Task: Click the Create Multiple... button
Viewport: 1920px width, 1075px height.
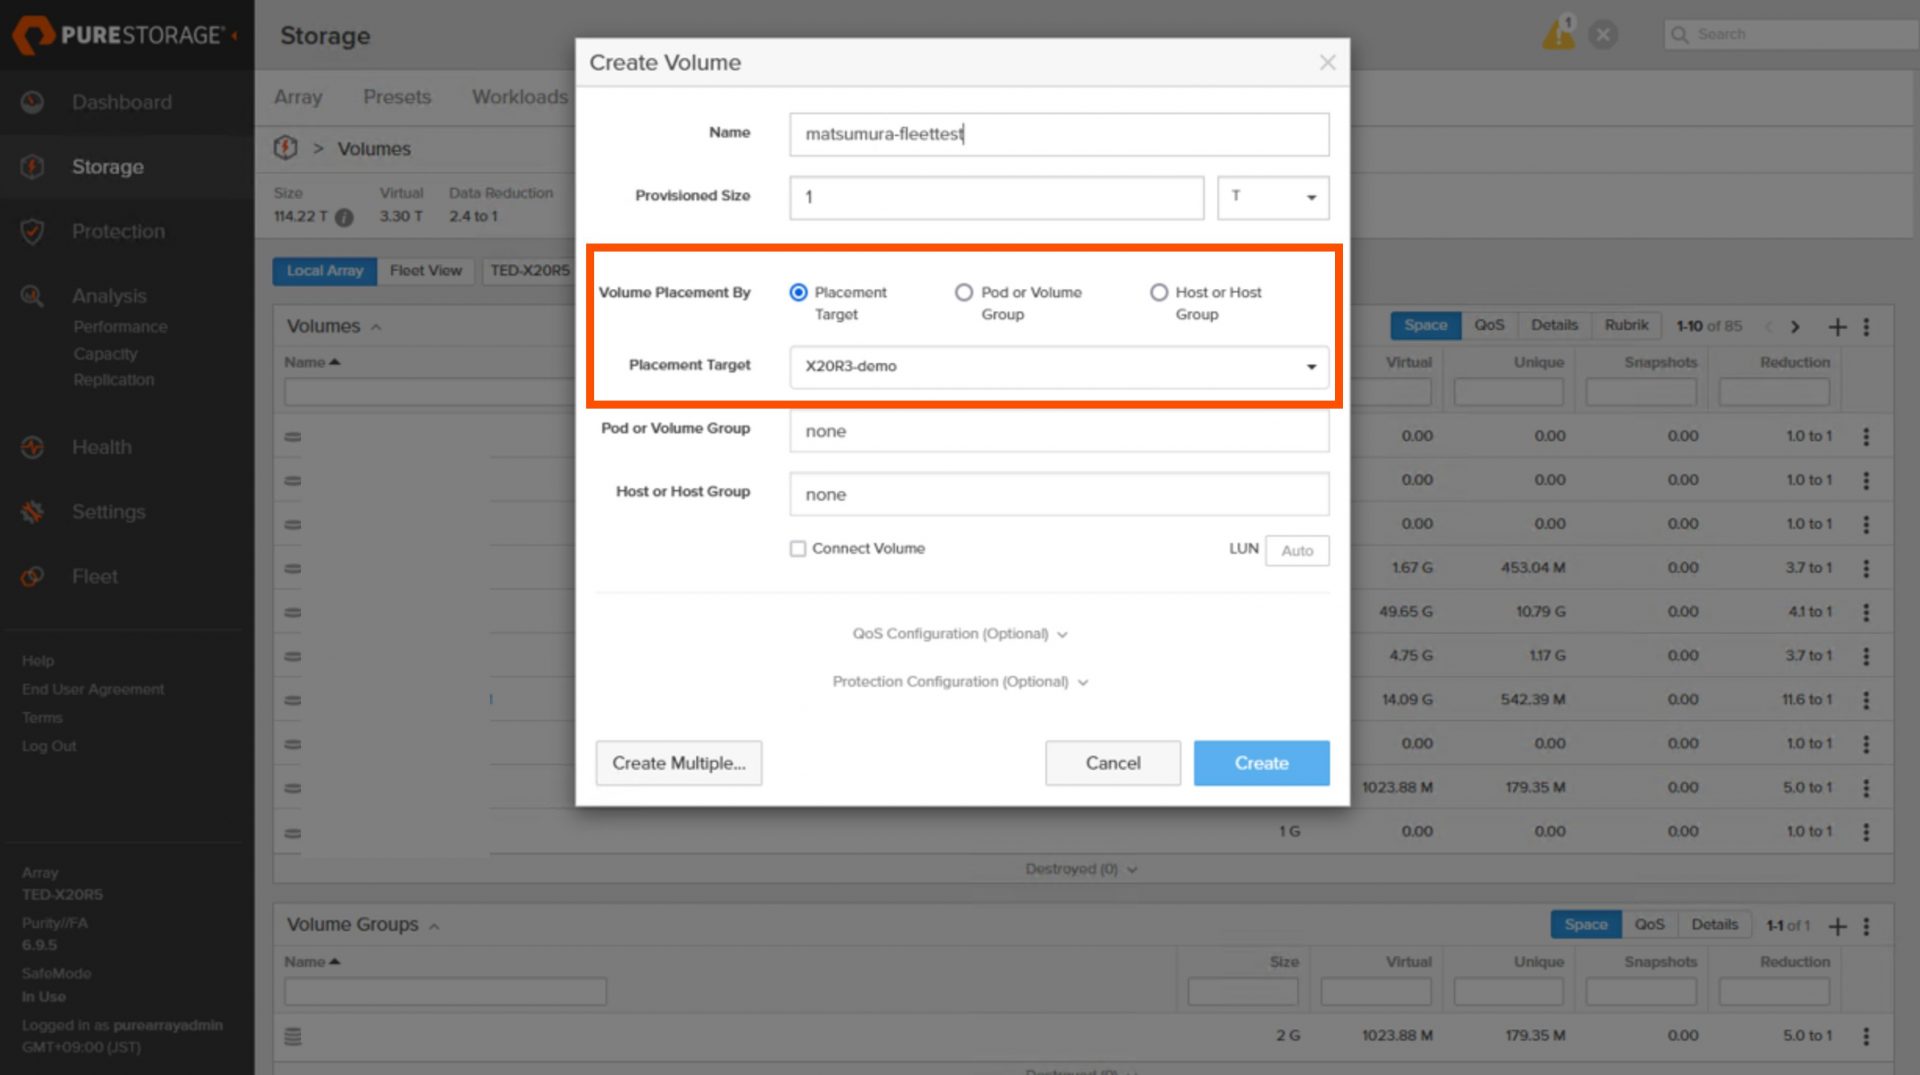Action: 679,763
